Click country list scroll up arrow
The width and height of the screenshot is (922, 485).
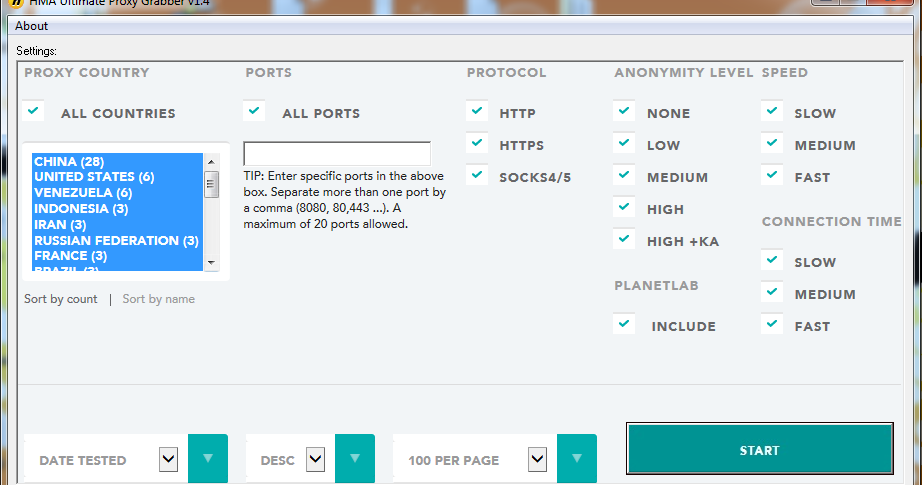[x=212, y=162]
